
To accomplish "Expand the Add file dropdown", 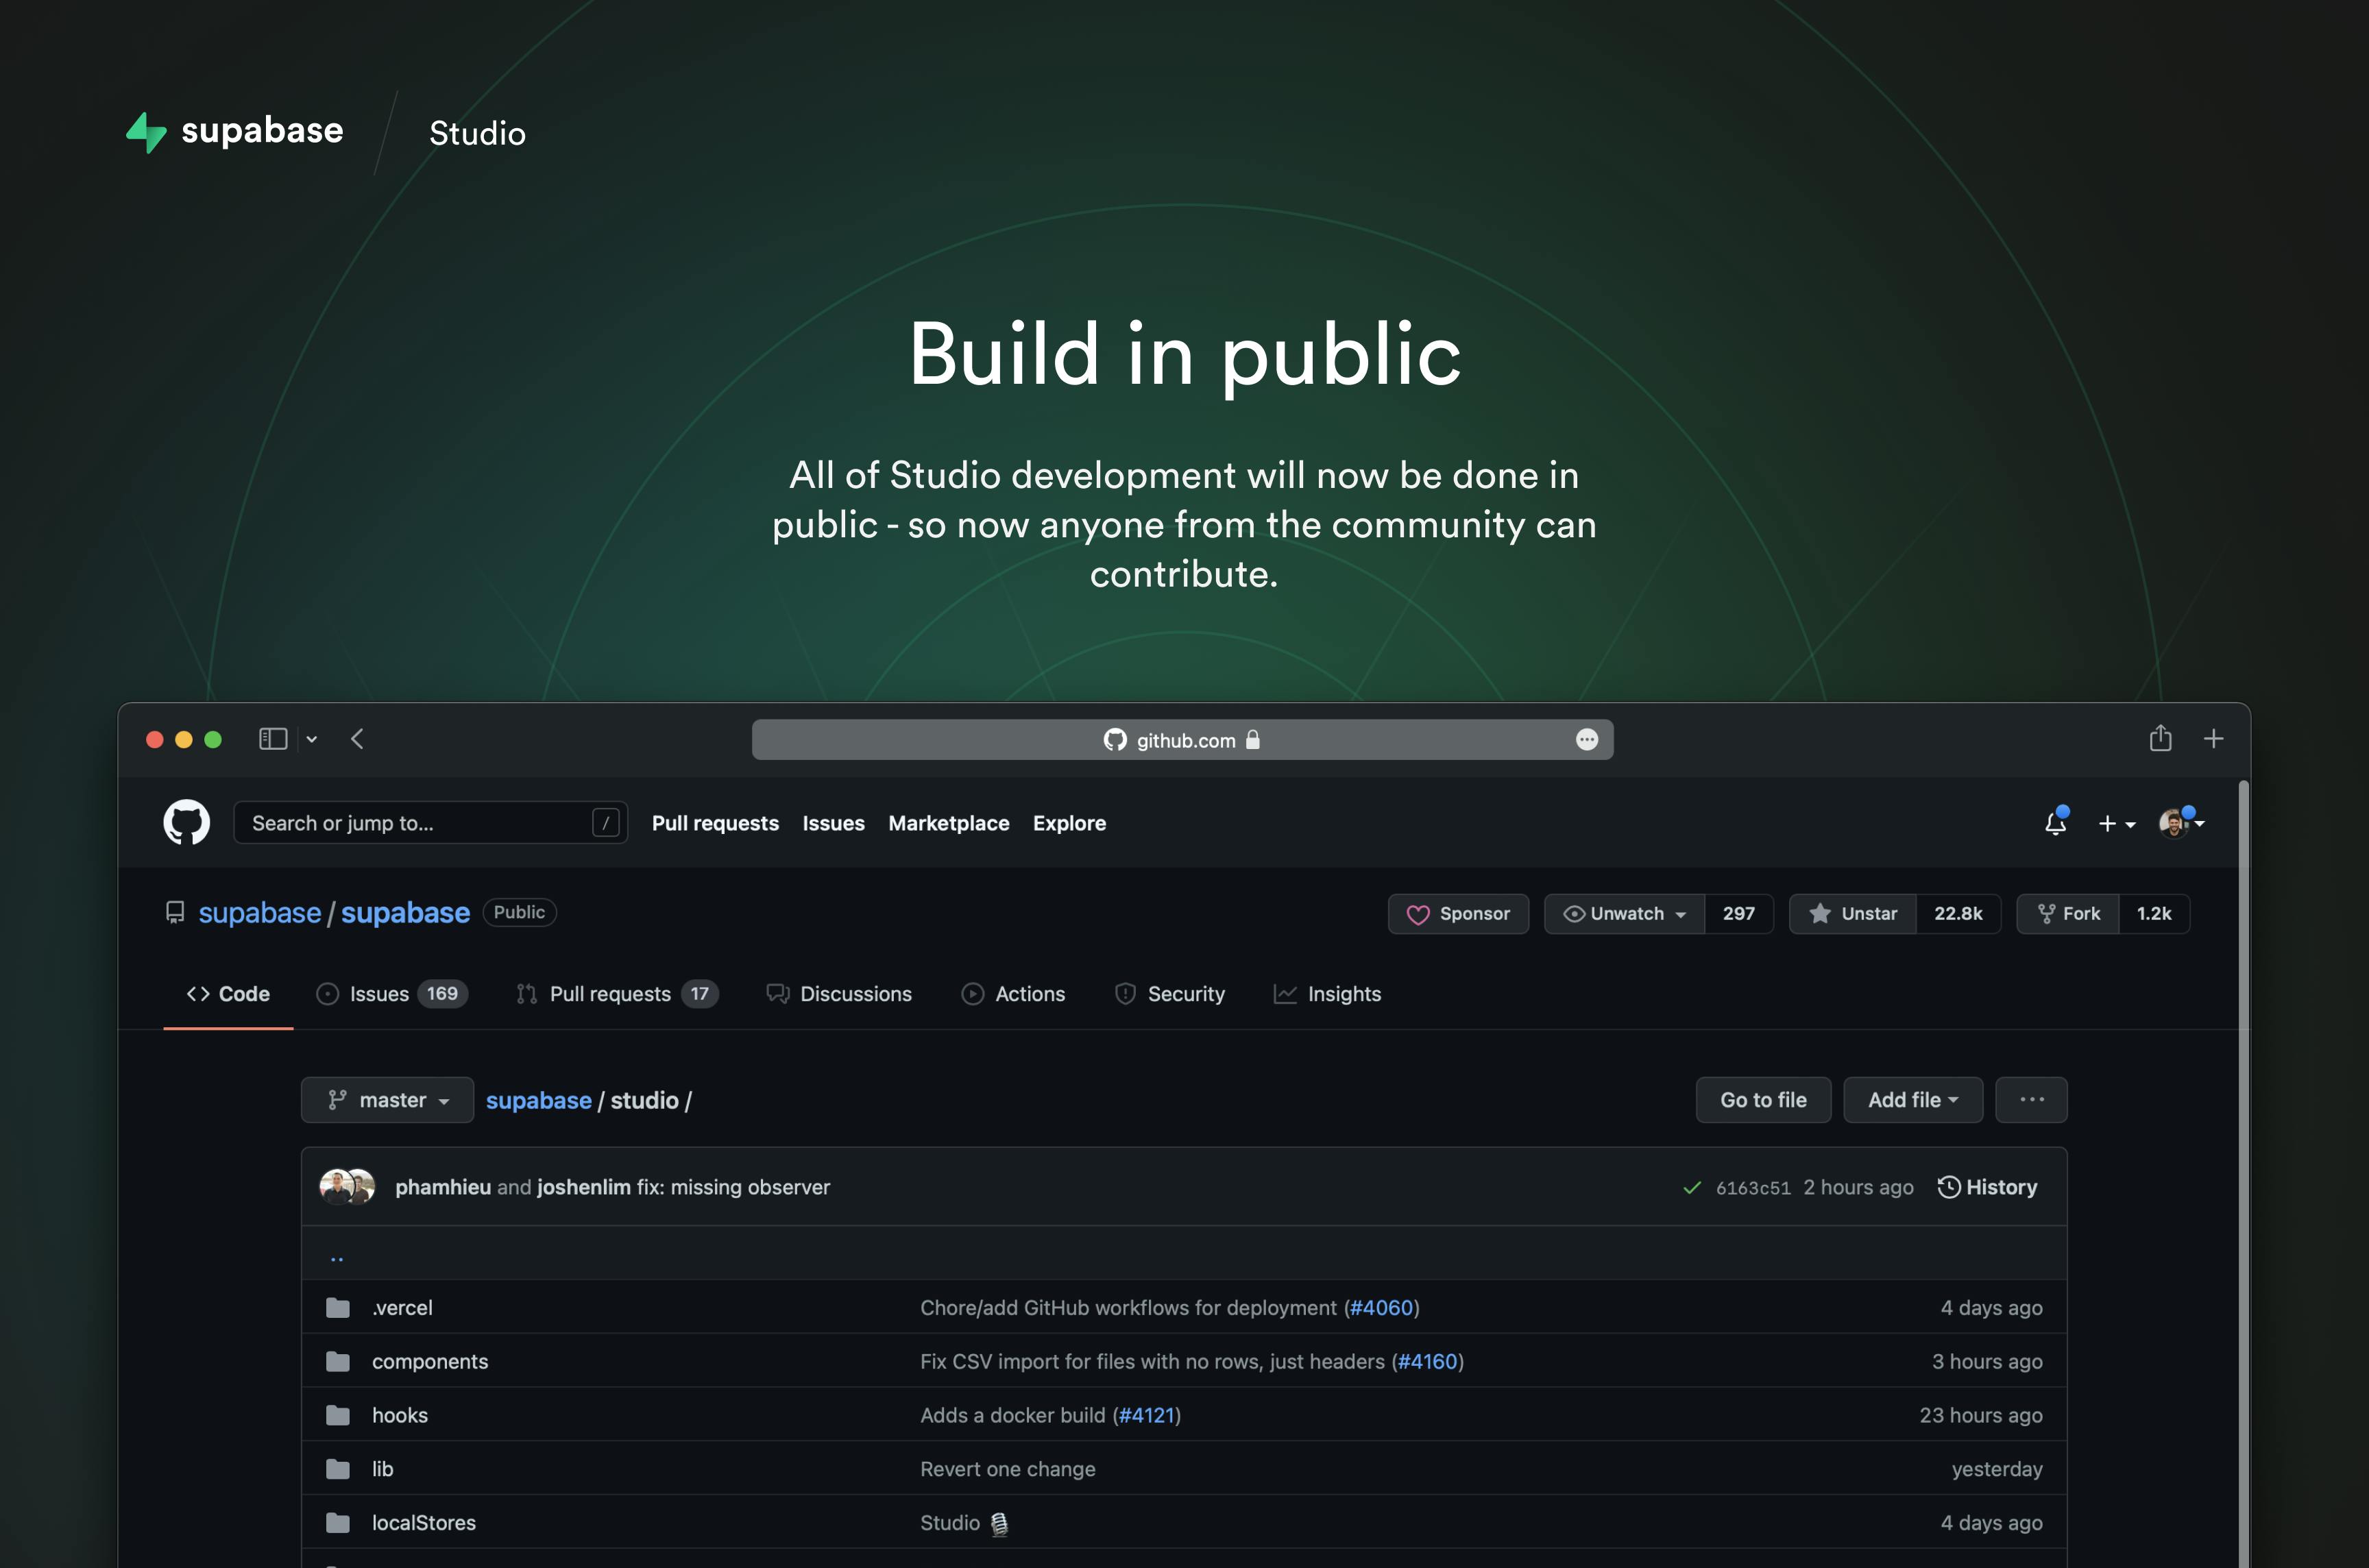I will pos(1913,1100).
